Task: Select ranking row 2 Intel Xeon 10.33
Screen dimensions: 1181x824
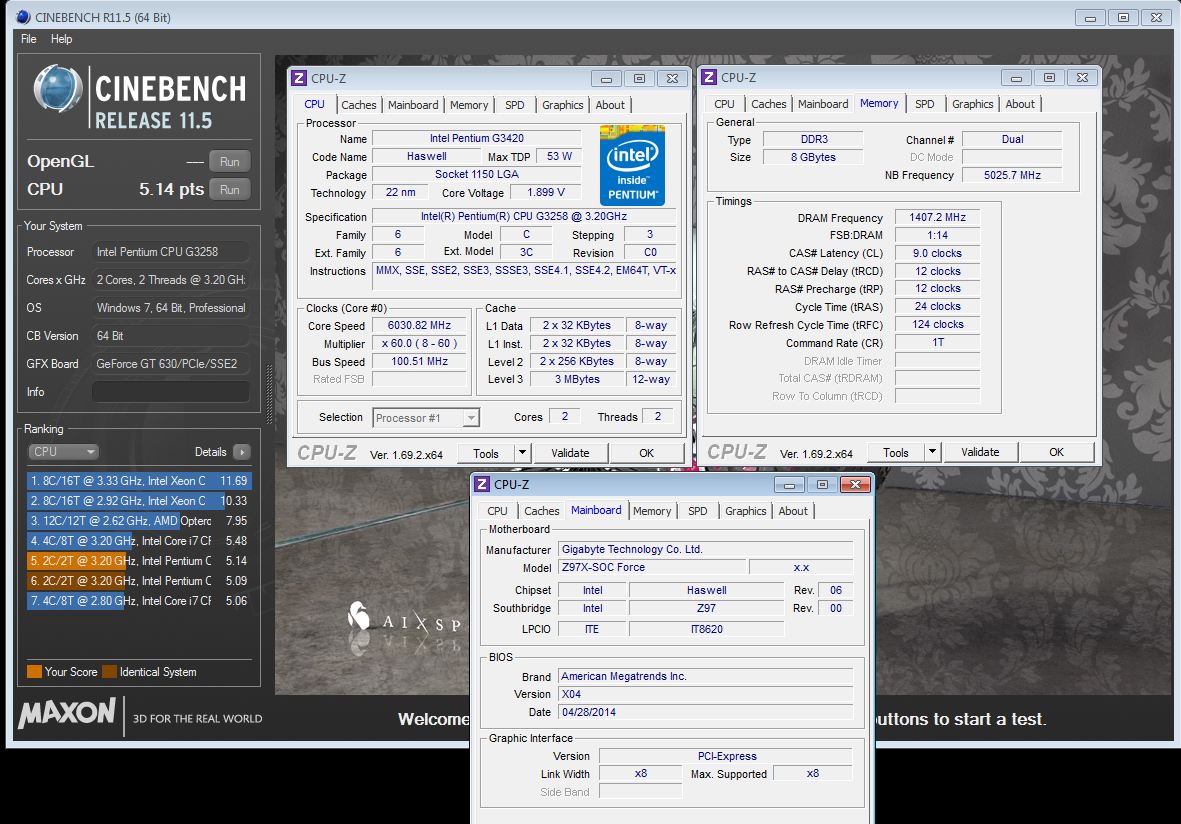Action: 139,501
